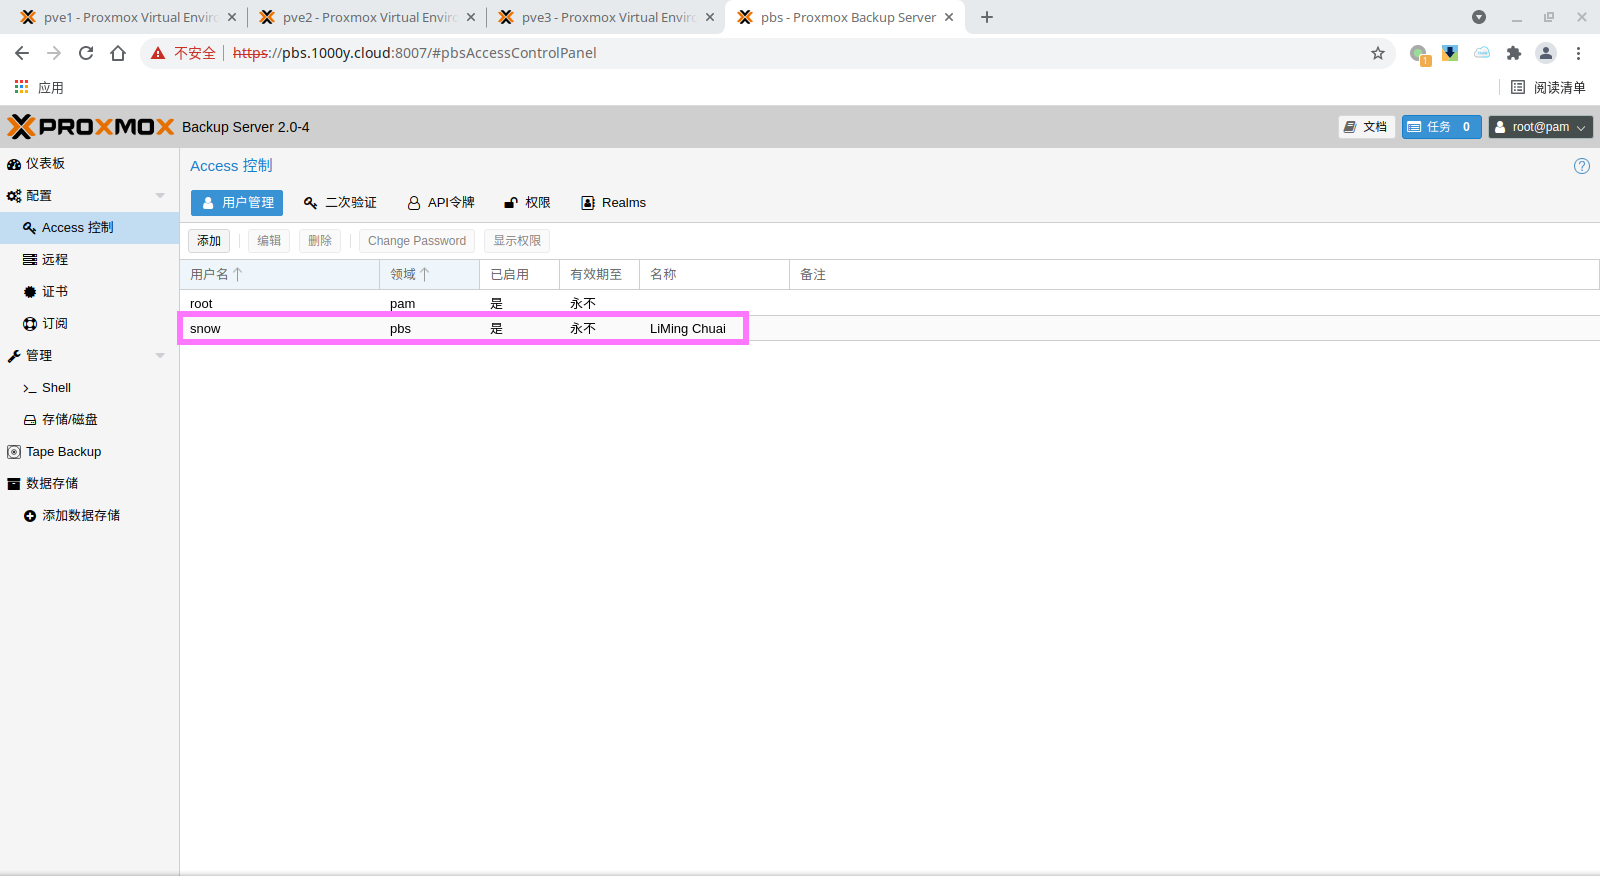Click the Add user button

tap(209, 241)
